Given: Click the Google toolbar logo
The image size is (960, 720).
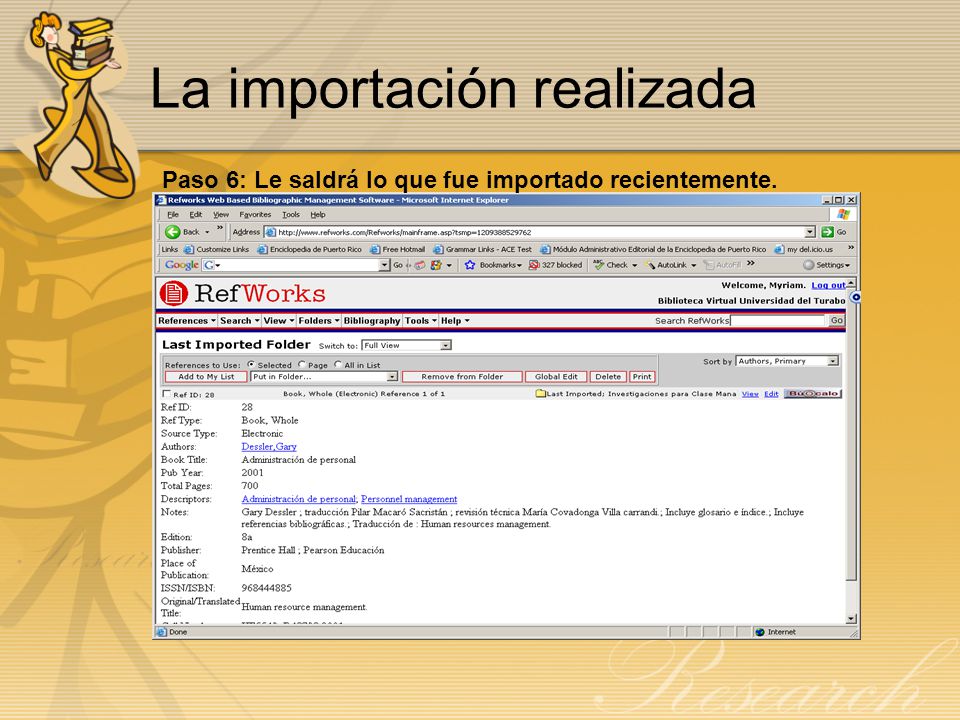Looking at the screenshot, I should 181,264.
